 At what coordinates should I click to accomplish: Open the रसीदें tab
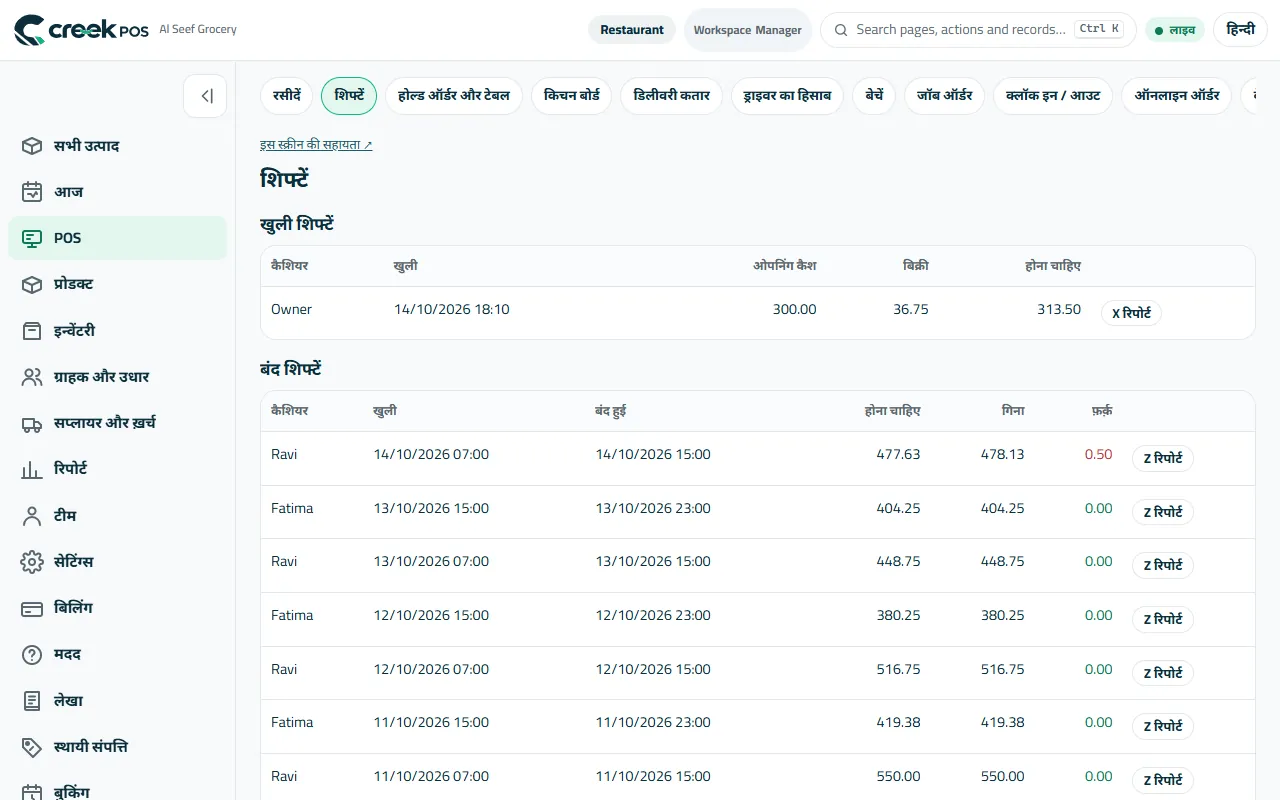(x=287, y=96)
